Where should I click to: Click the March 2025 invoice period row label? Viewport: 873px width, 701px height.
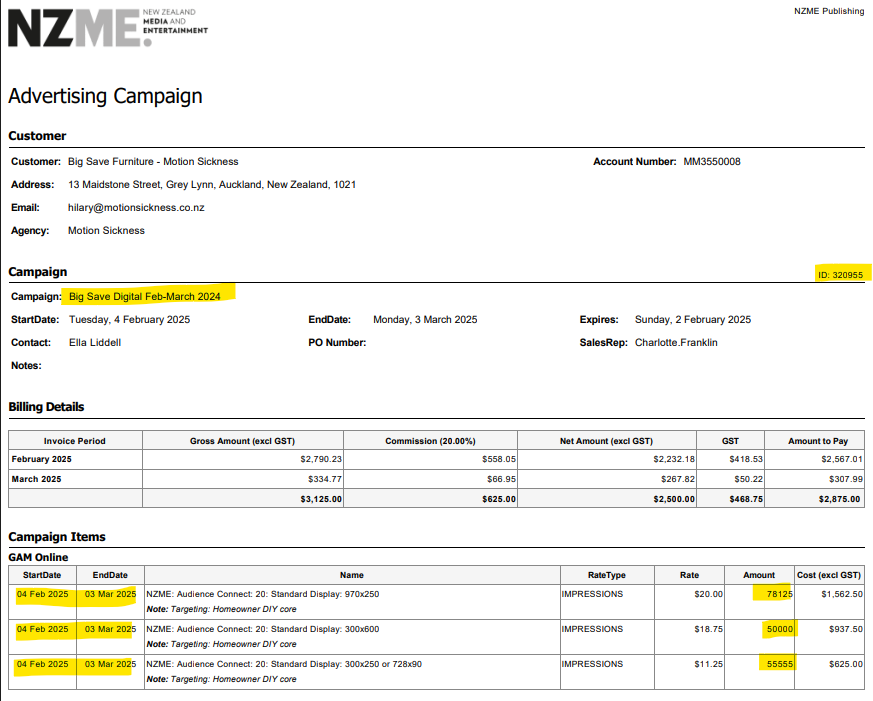[38, 478]
